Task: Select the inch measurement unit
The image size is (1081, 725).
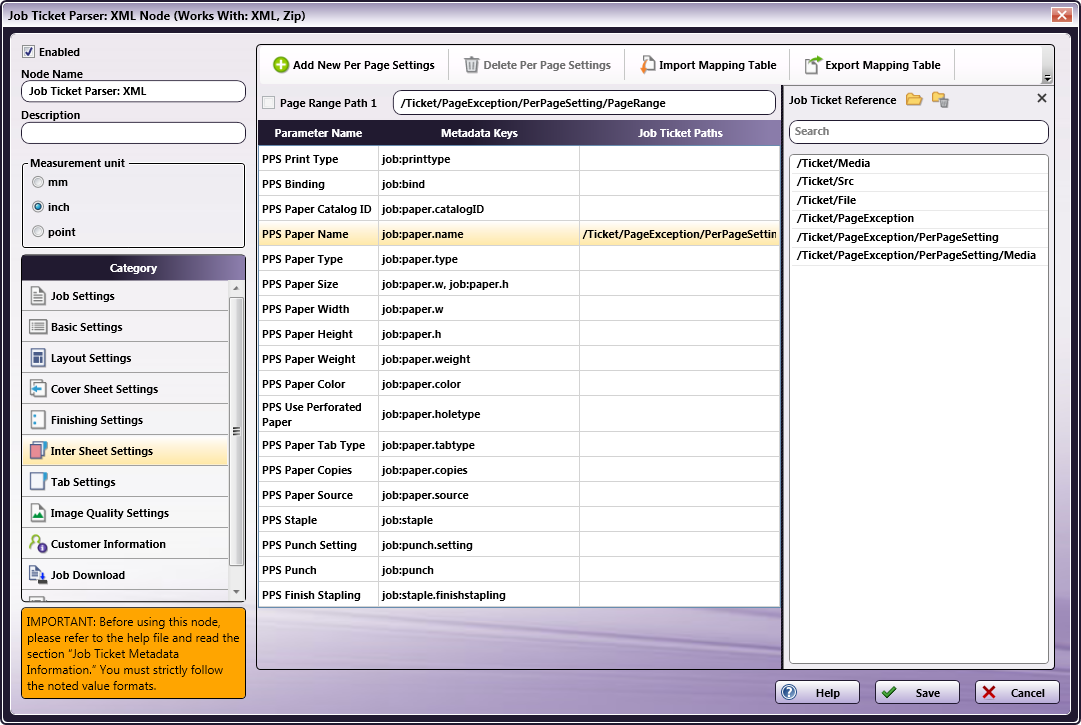Action: click(x=38, y=207)
